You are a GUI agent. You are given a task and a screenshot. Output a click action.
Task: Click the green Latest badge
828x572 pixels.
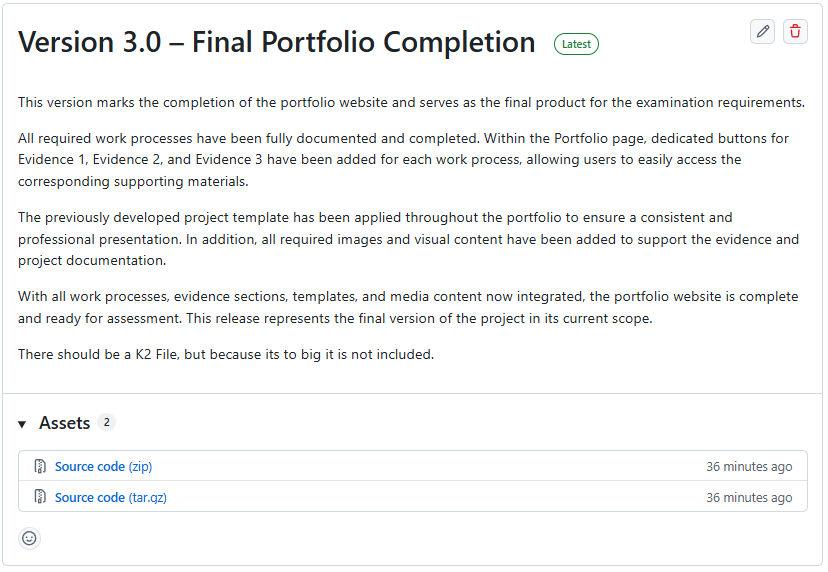click(576, 44)
